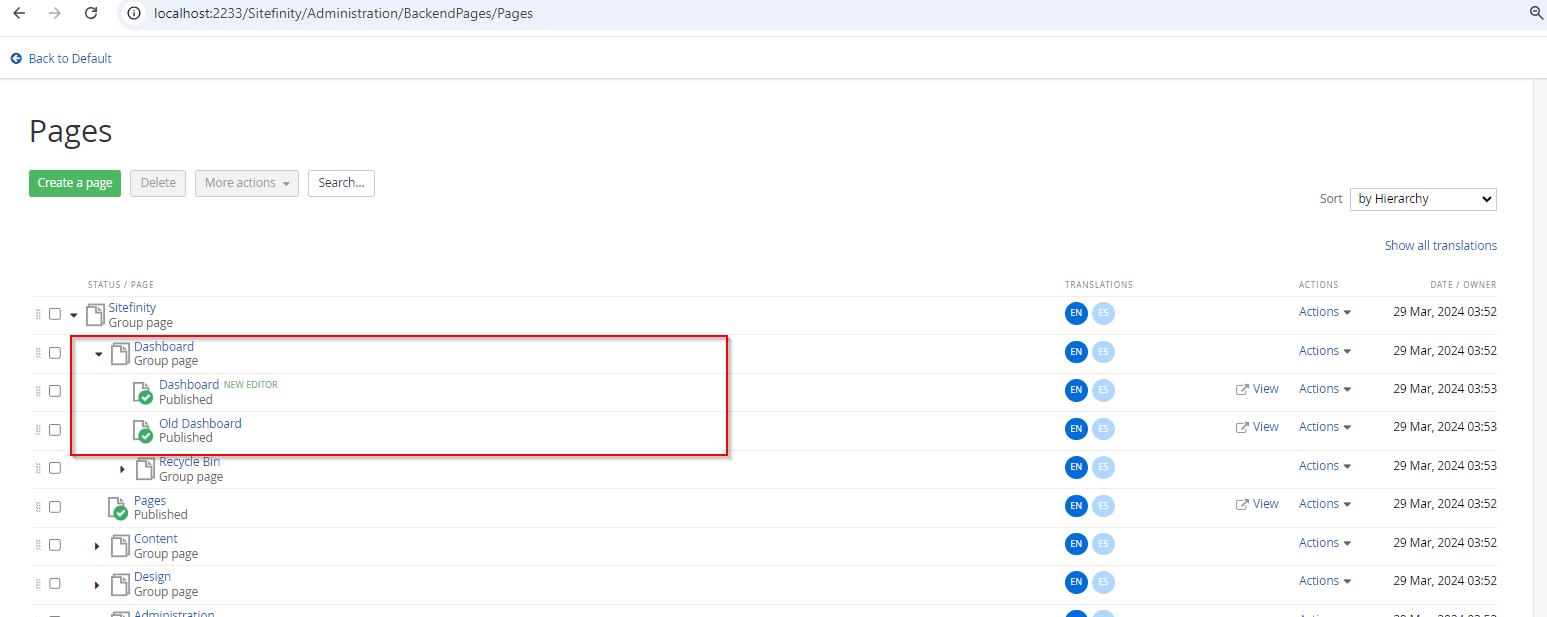Open Actions menu for Dashboard group page
The image size is (1547, 617).
pyautogui.click(x=1325, y=351)
